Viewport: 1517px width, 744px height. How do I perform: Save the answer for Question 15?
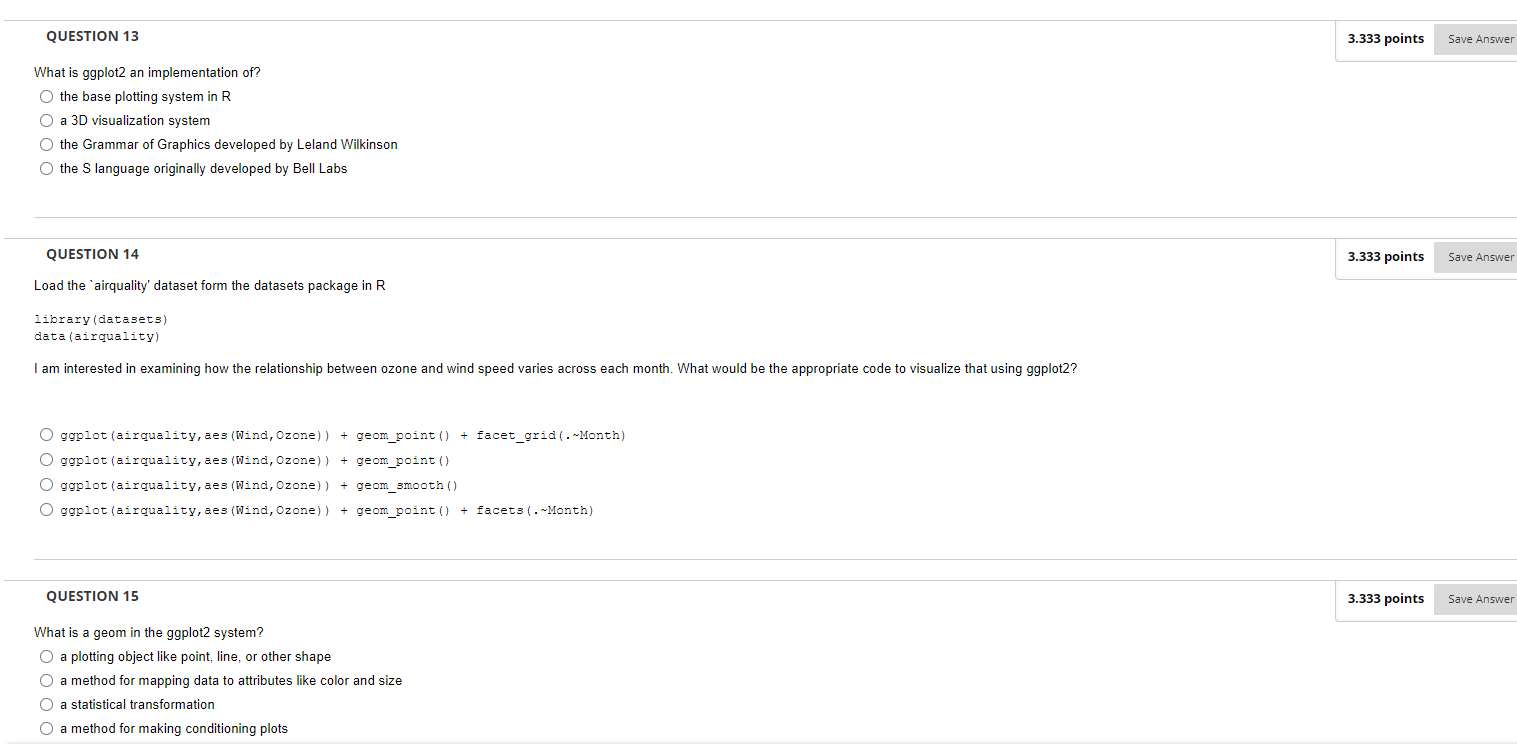[1478, 599]
